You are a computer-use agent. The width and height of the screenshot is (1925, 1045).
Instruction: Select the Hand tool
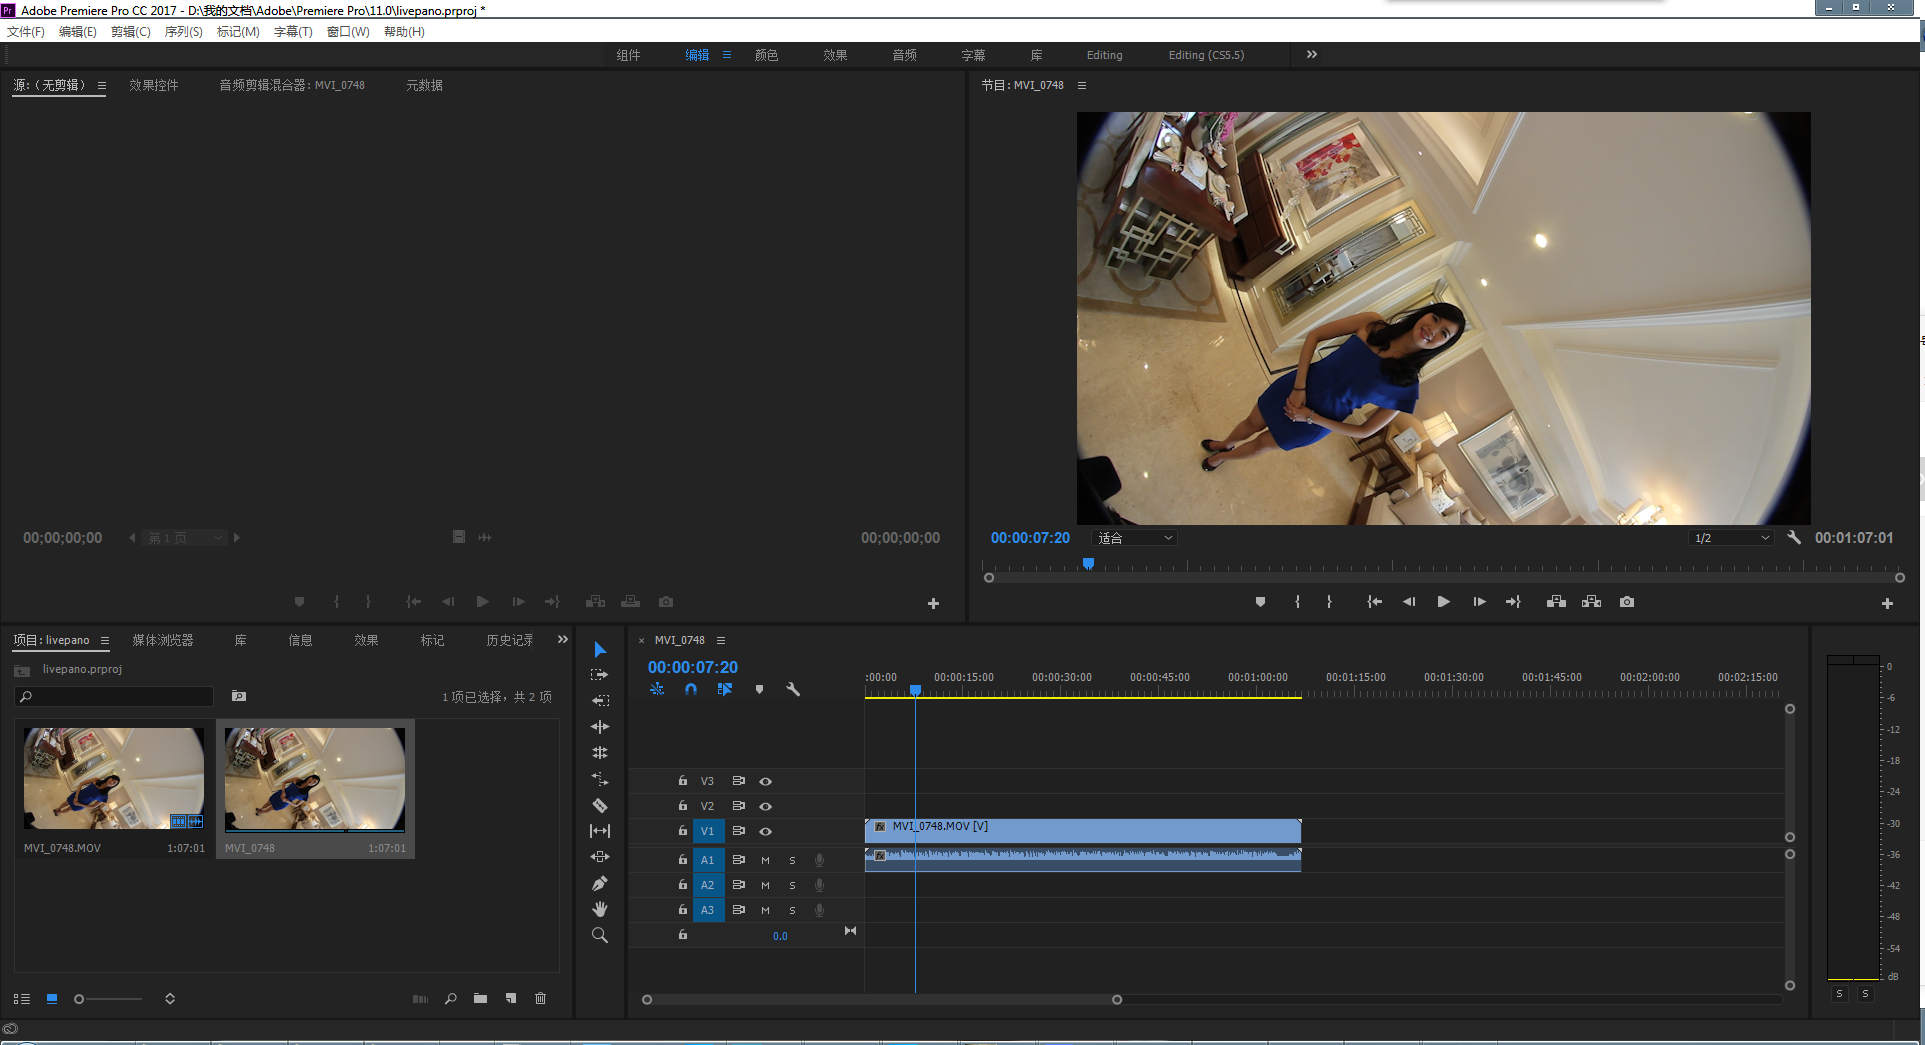600,909
